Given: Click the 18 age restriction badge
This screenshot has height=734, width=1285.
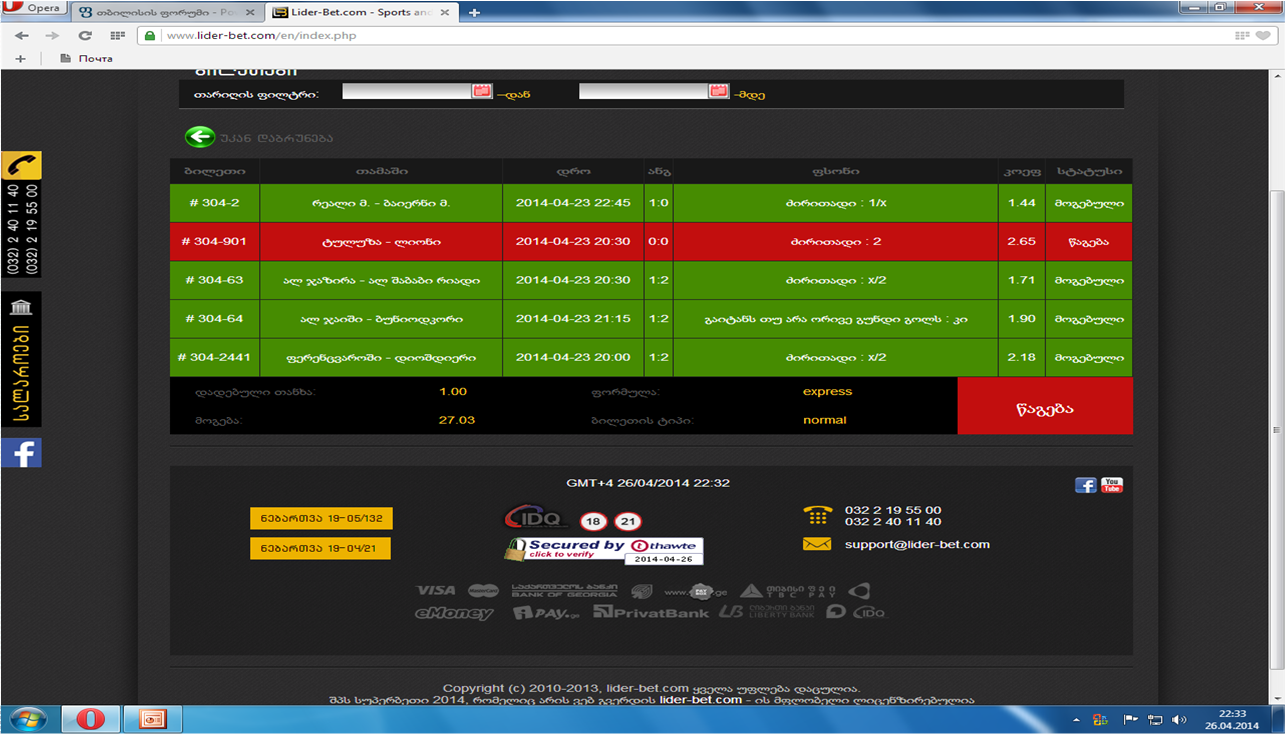Looking at the screenshot, I should (x=592, y=521).
